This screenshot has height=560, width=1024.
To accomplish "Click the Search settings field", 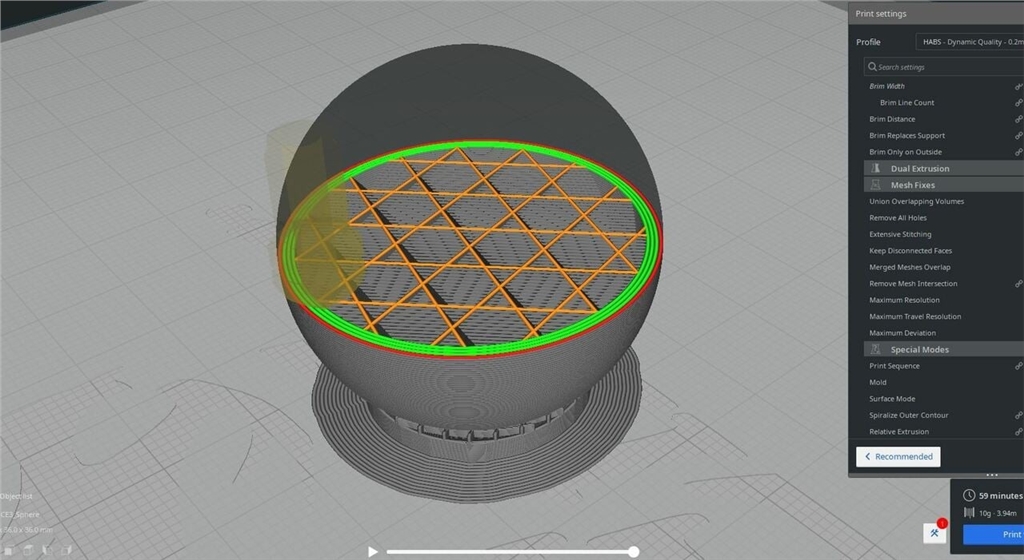I will (945, 67).
